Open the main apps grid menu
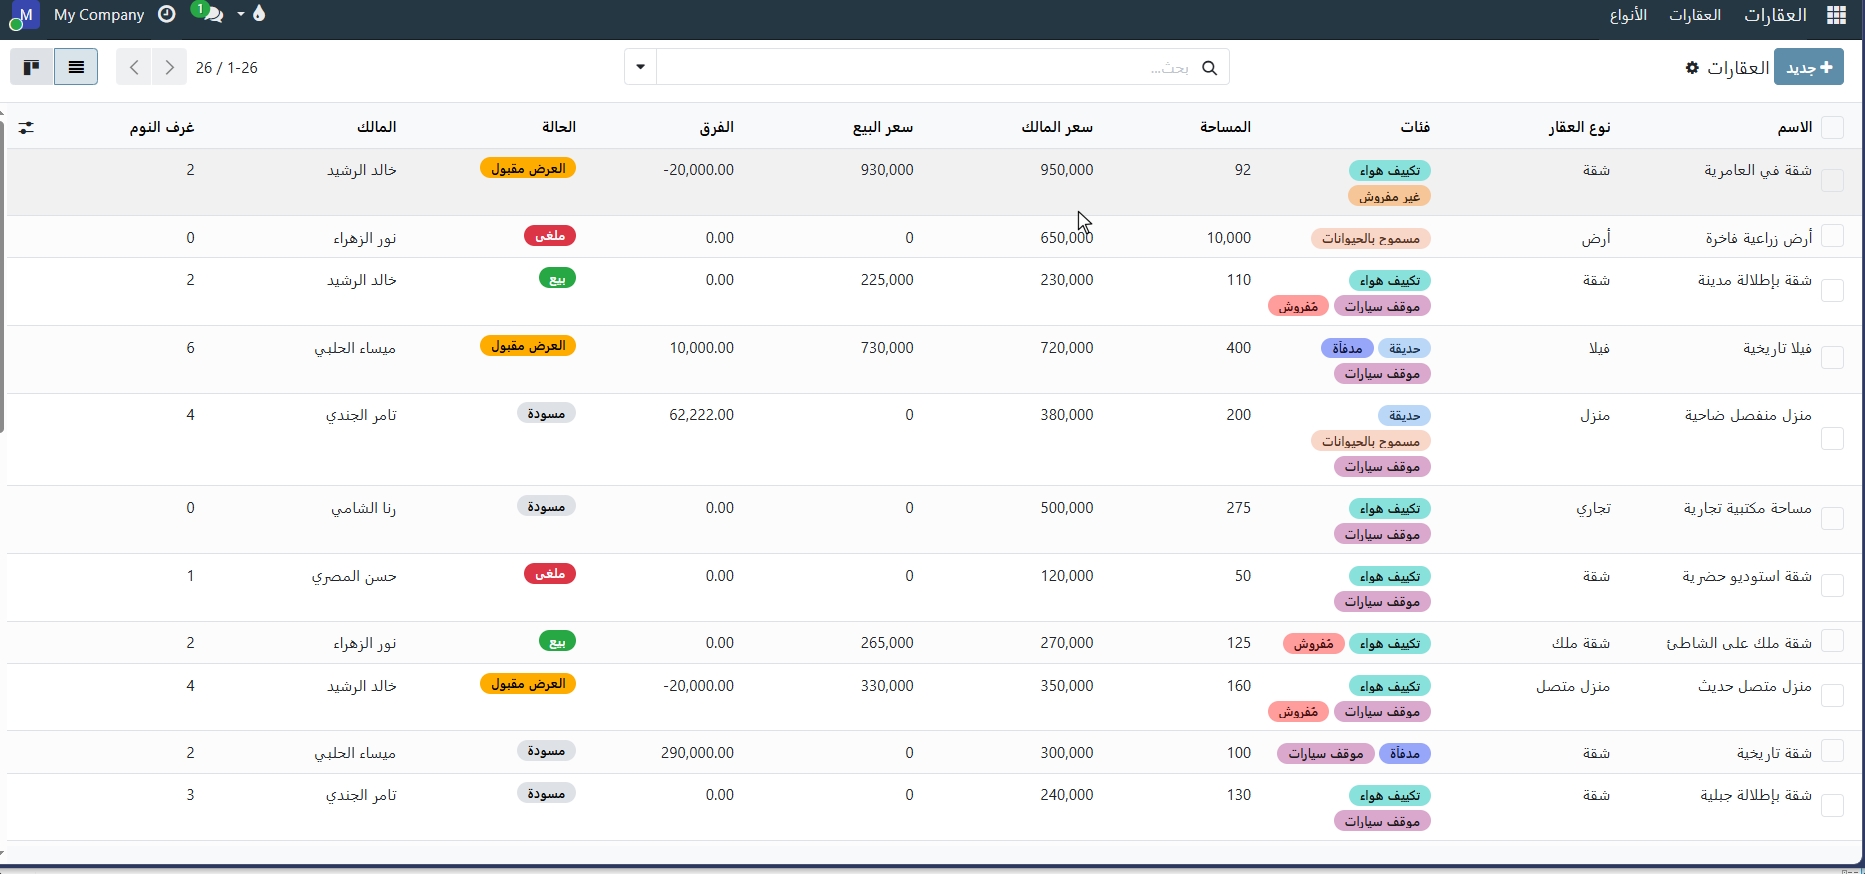The image size is (1865, 874). point(1836,15)
